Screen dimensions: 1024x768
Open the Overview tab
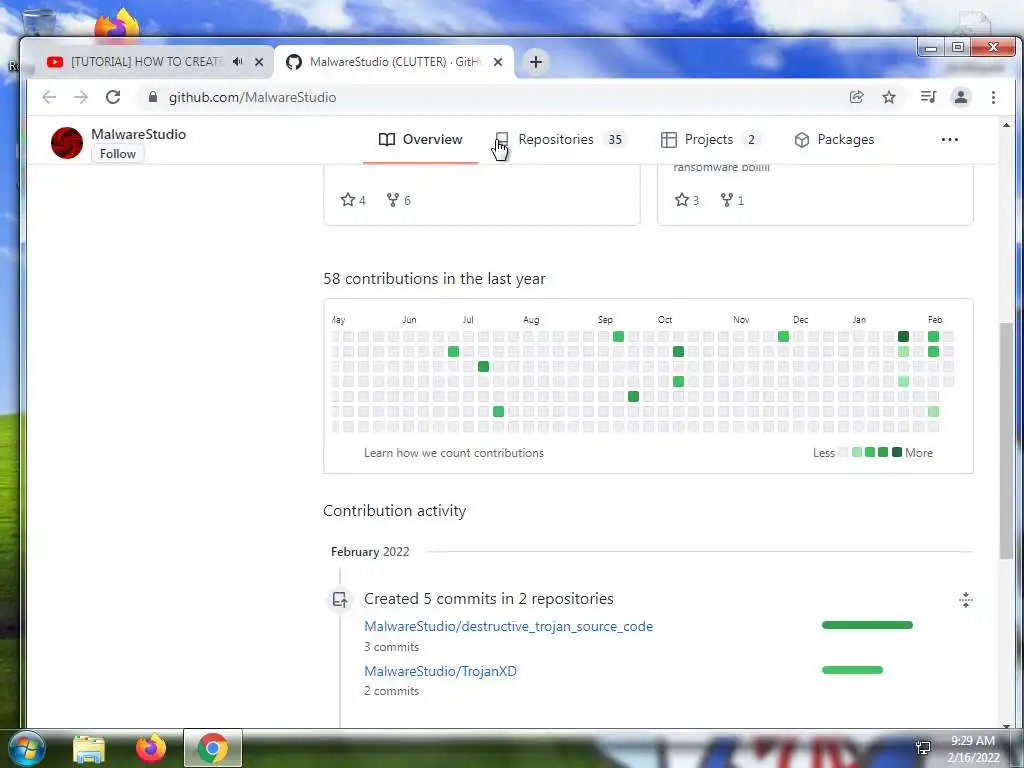(420, 140)
